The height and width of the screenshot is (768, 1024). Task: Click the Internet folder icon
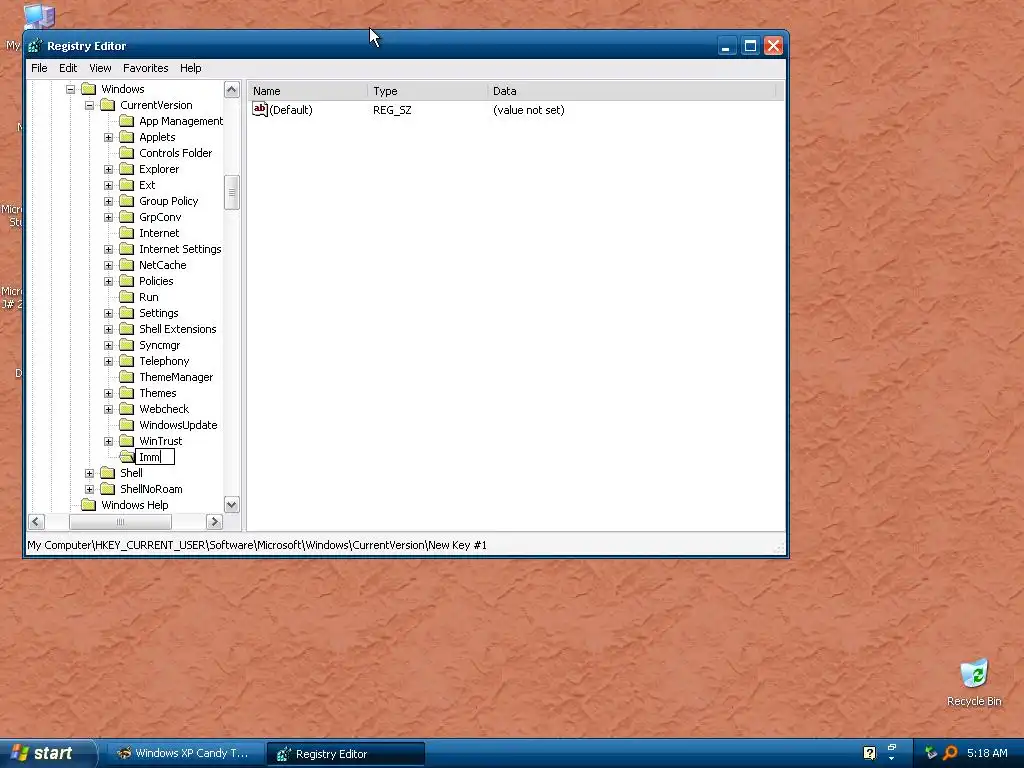click(x=127, y=233)
